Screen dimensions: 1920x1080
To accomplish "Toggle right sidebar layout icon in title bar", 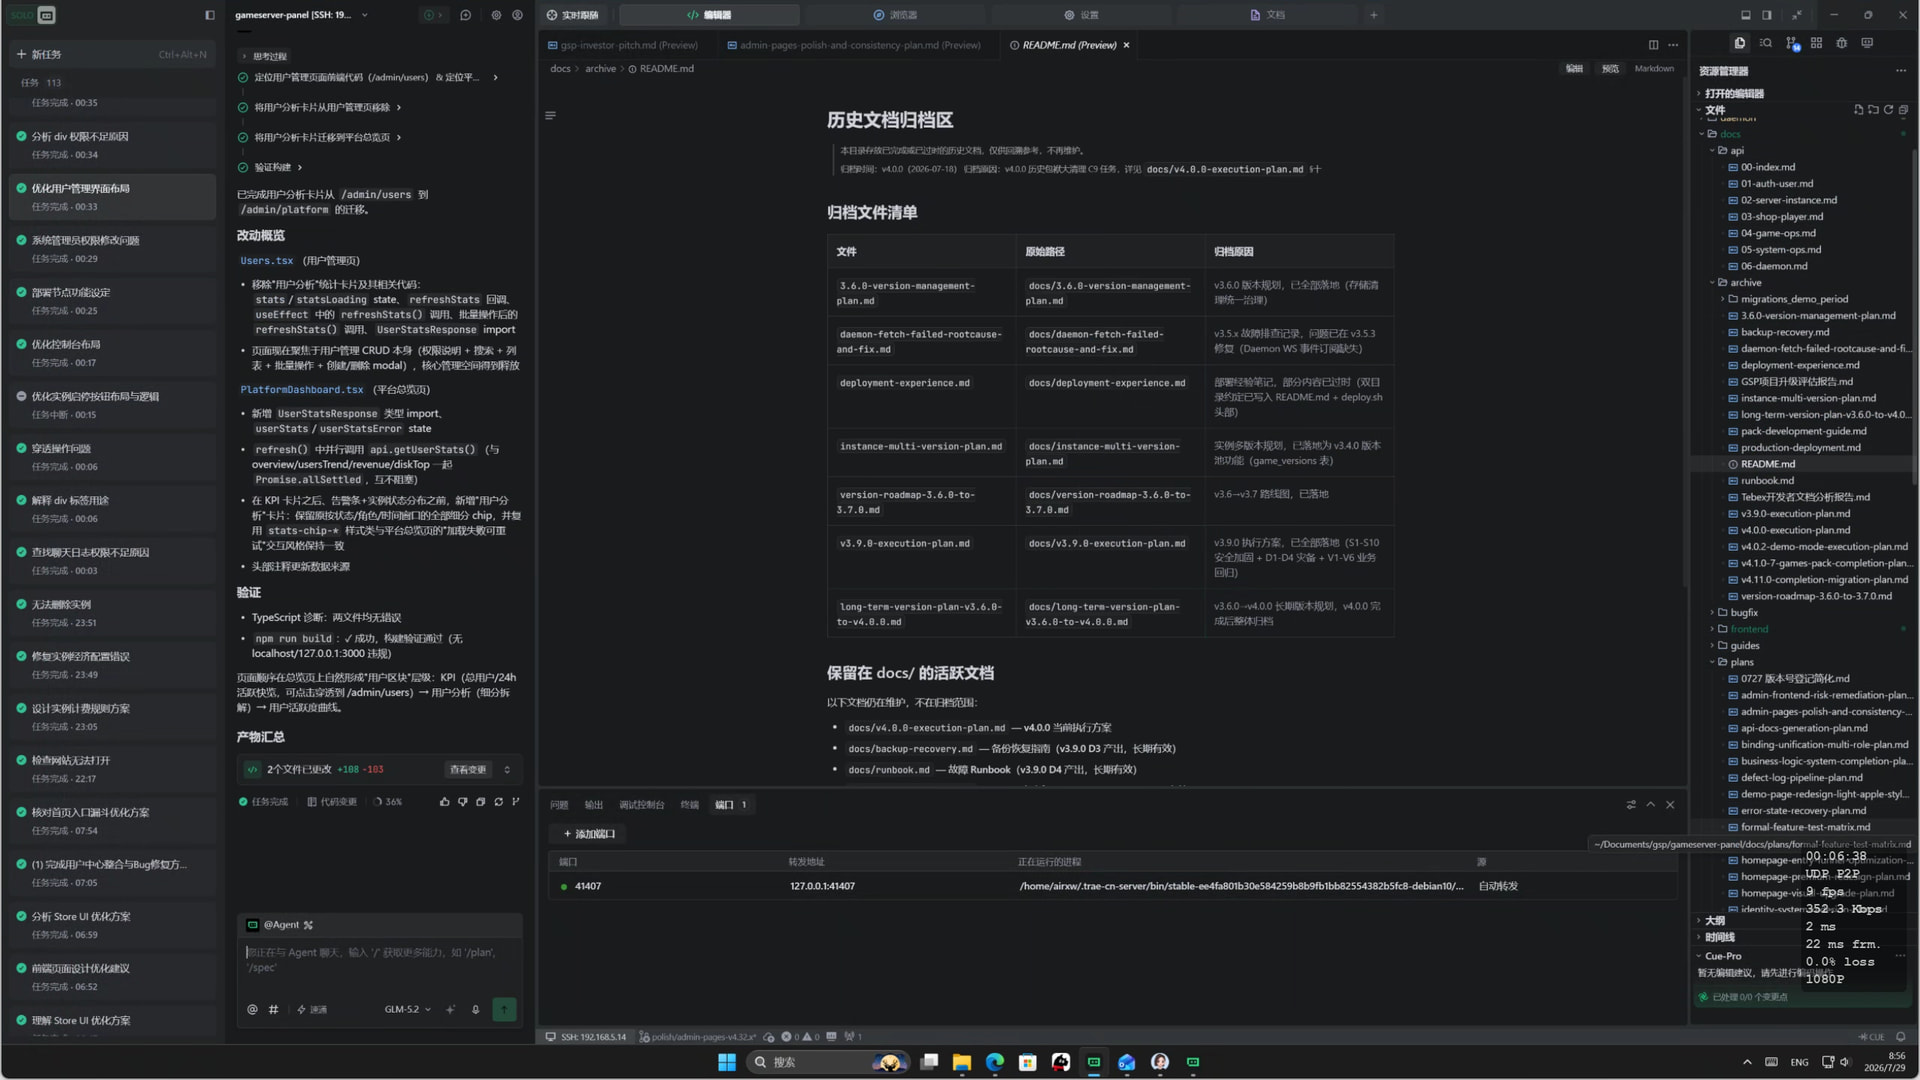I will pyautogui.click(x=1767, y=15).
